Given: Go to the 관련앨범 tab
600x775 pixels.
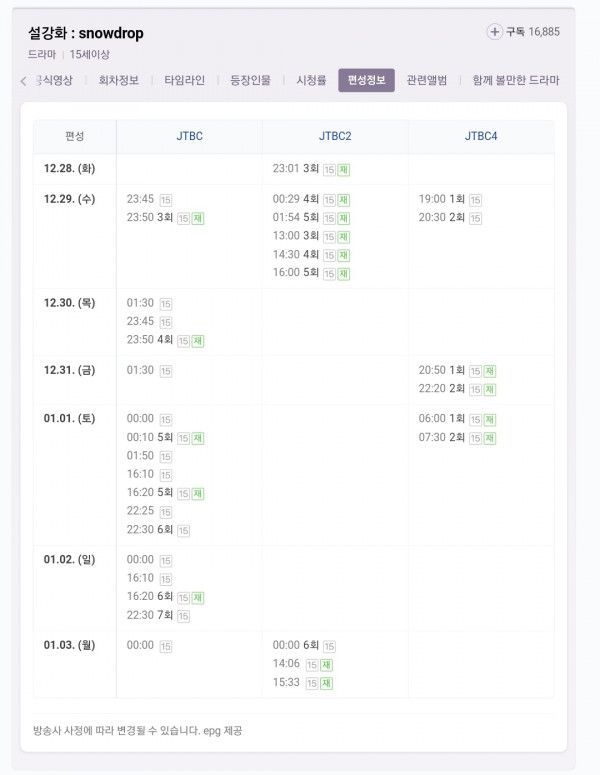Looking at the screenshot, I should (427, 81).
